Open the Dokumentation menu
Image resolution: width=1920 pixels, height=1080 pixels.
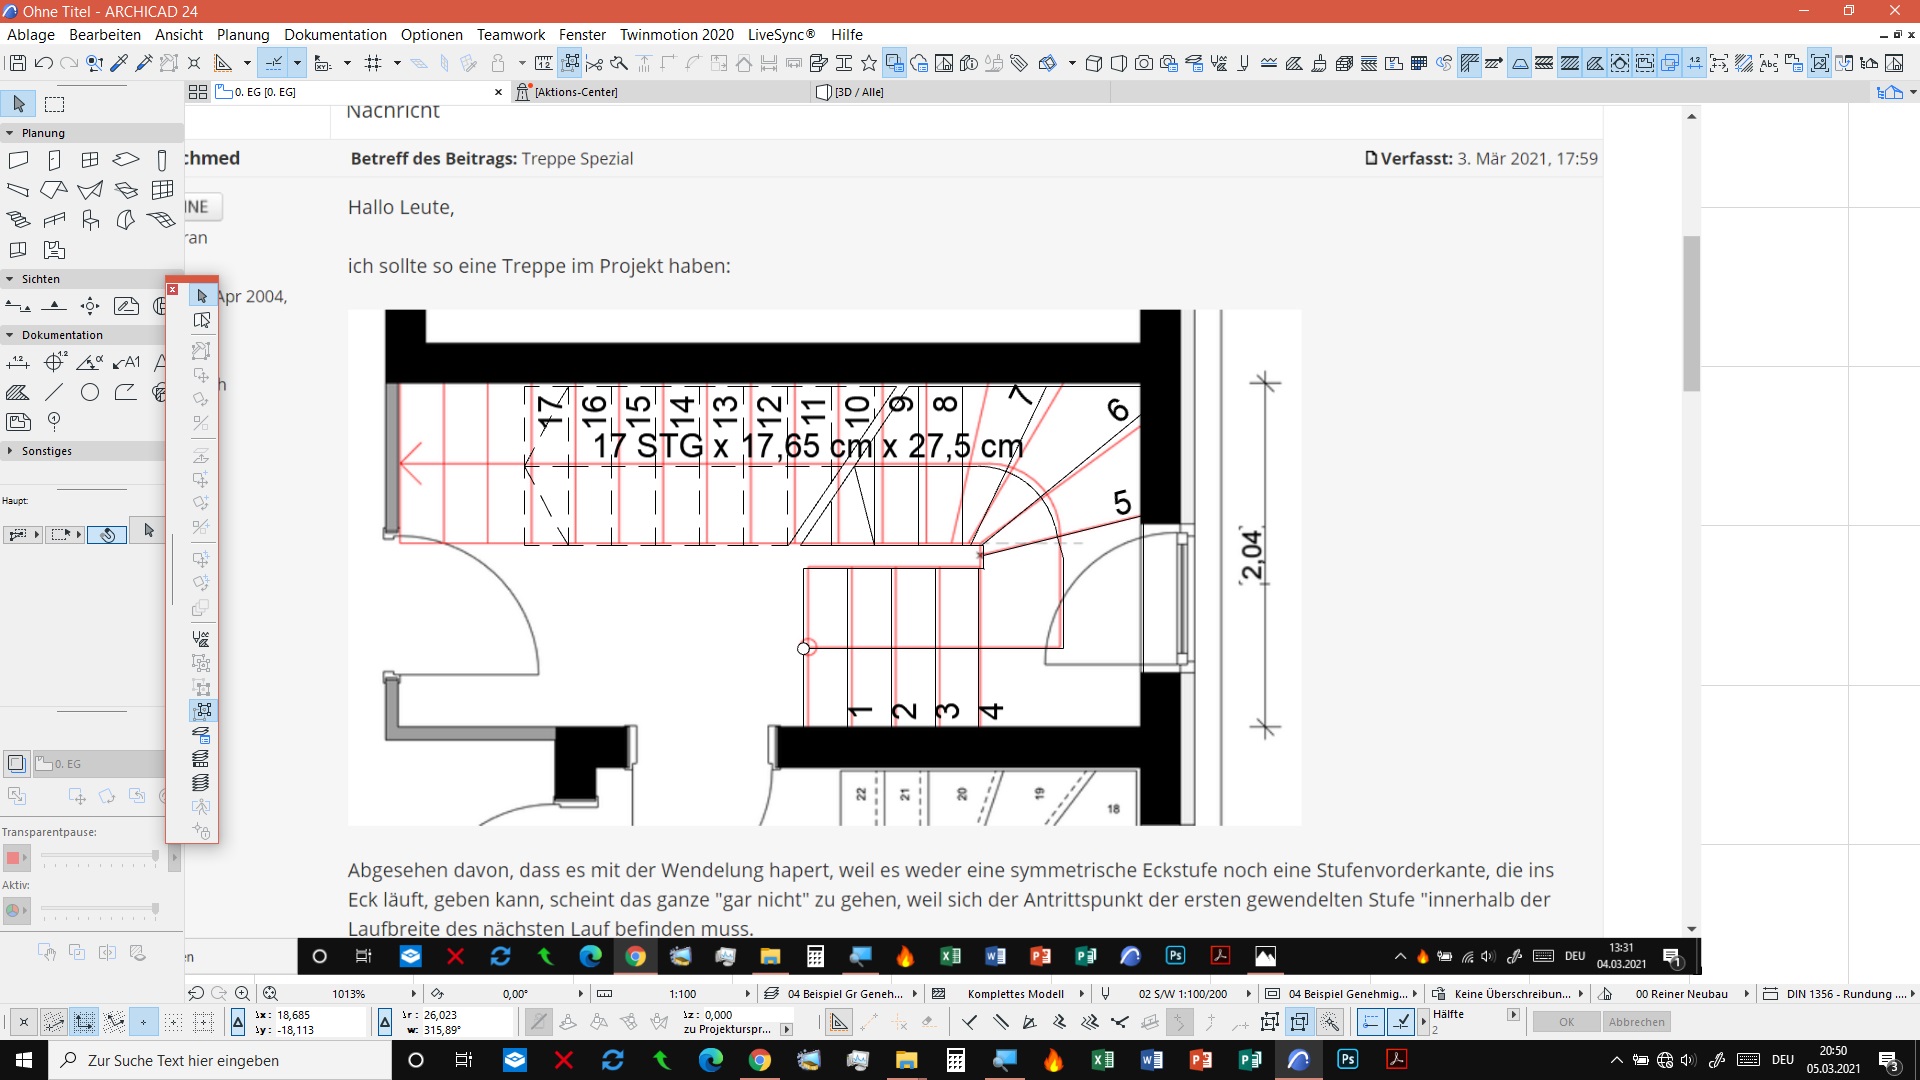[335, 35]
